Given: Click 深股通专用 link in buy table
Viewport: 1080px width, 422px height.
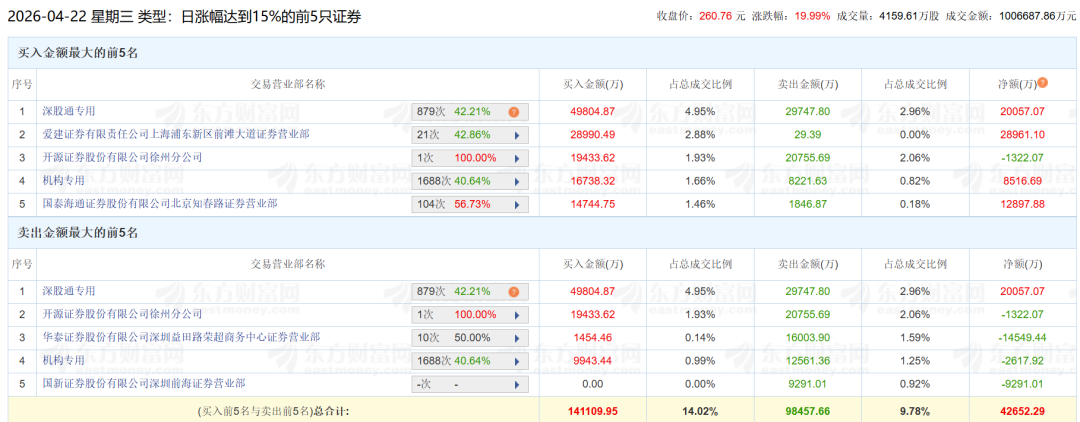Looking at the screenshot, I should (x=69, y=111).
